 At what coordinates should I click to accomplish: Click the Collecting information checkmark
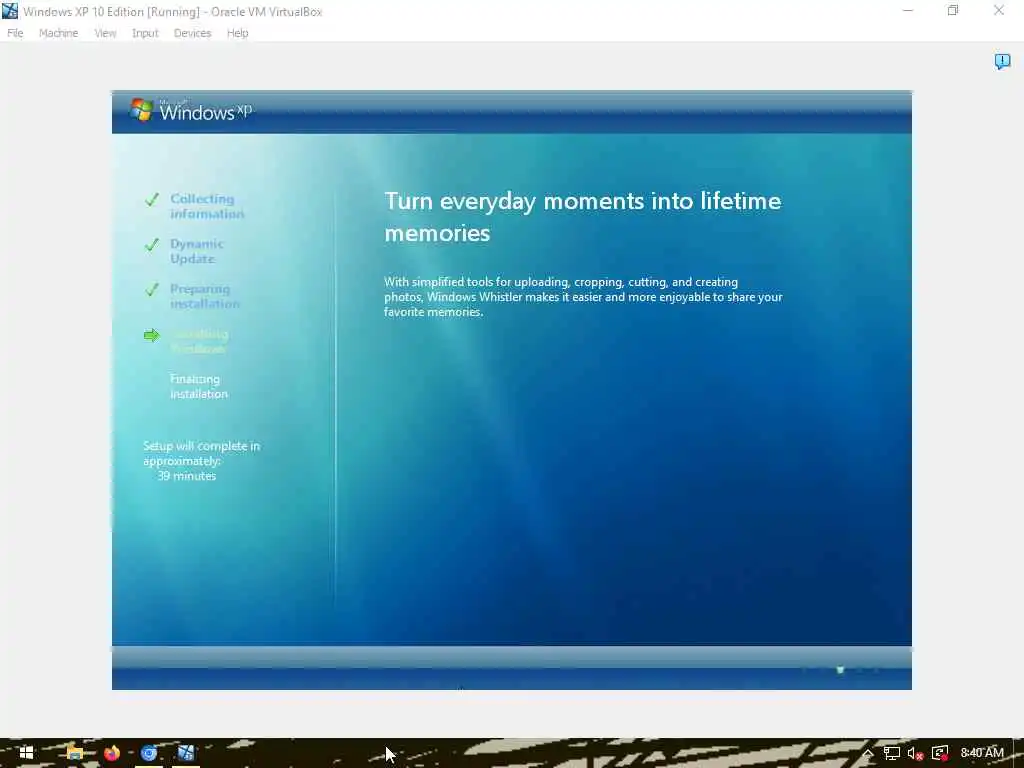pos(152,200)
